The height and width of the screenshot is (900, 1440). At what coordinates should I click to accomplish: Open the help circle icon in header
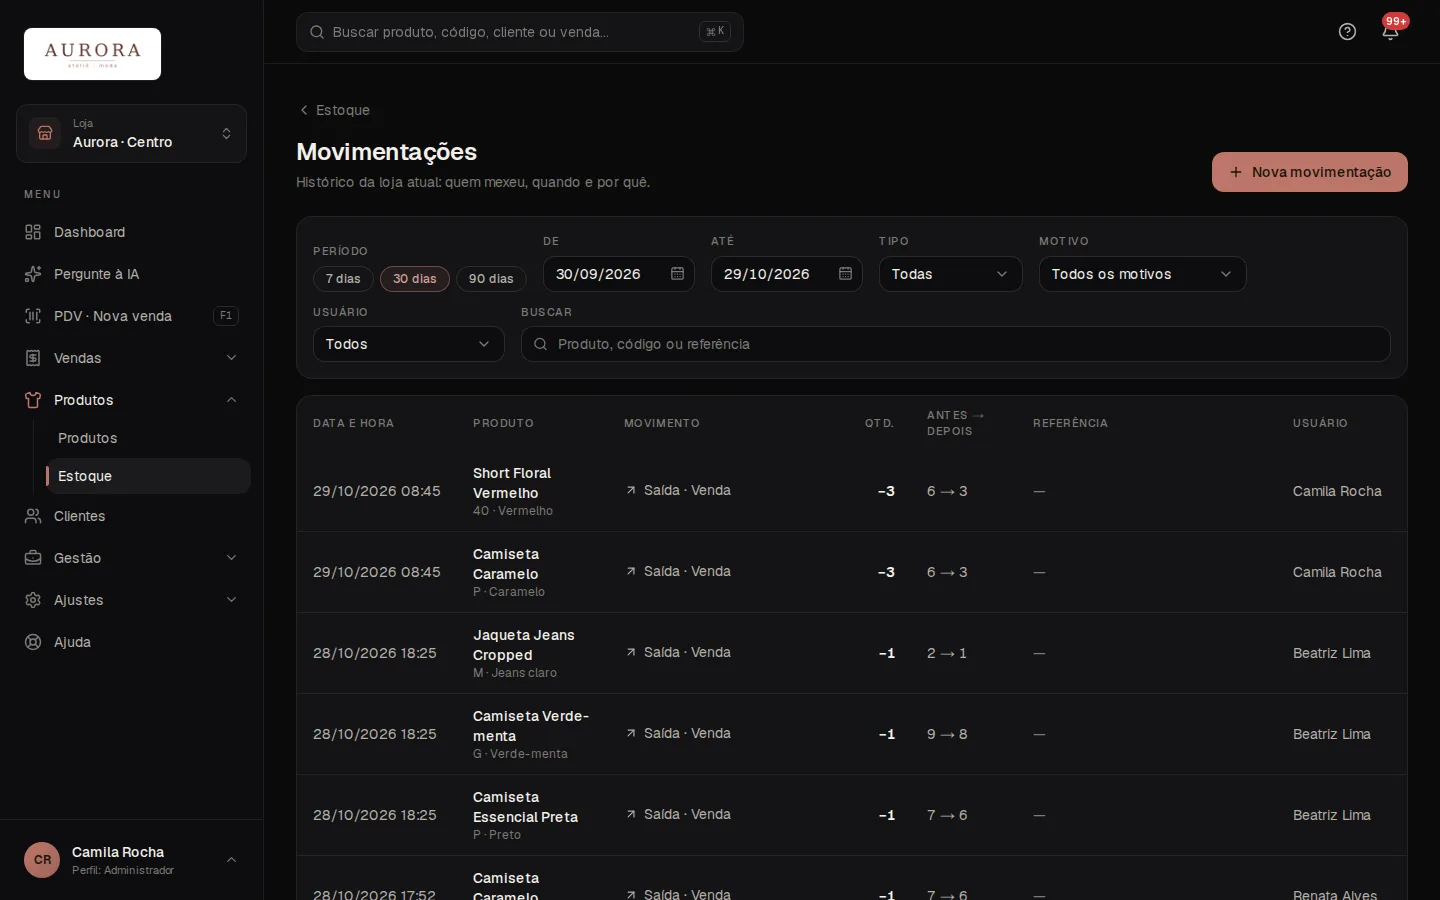click(1347, 32)
